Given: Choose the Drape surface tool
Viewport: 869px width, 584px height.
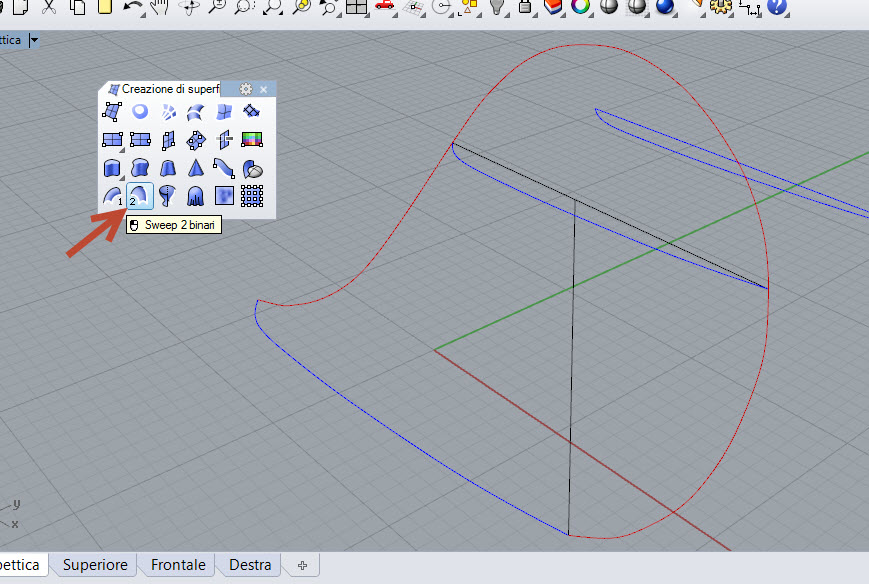Looking at the screenshot, I should 196,195.
